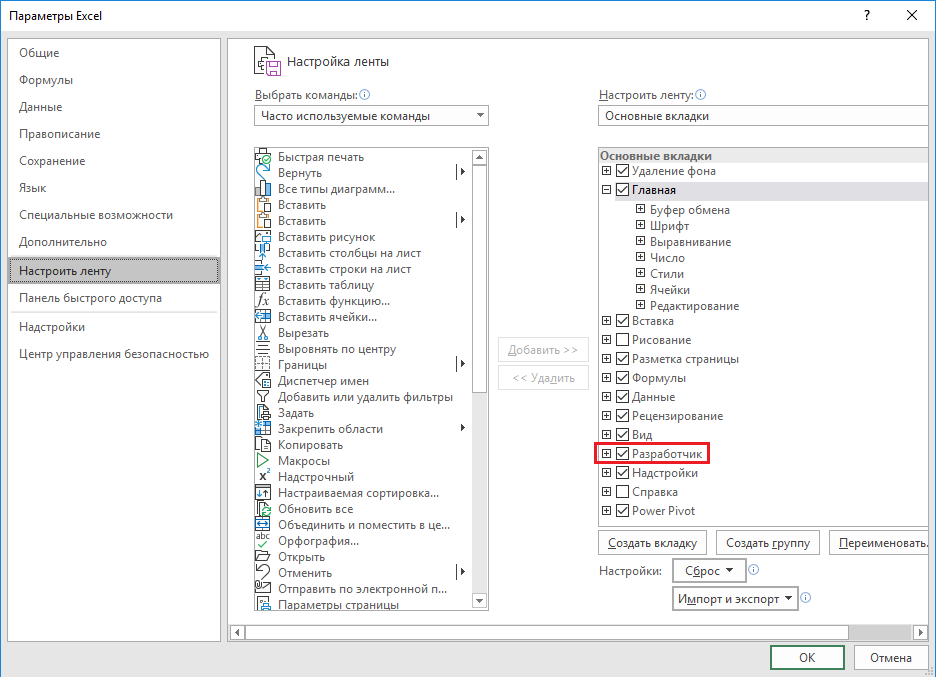Expand the Данные tab node

click(x=606, y=396)
